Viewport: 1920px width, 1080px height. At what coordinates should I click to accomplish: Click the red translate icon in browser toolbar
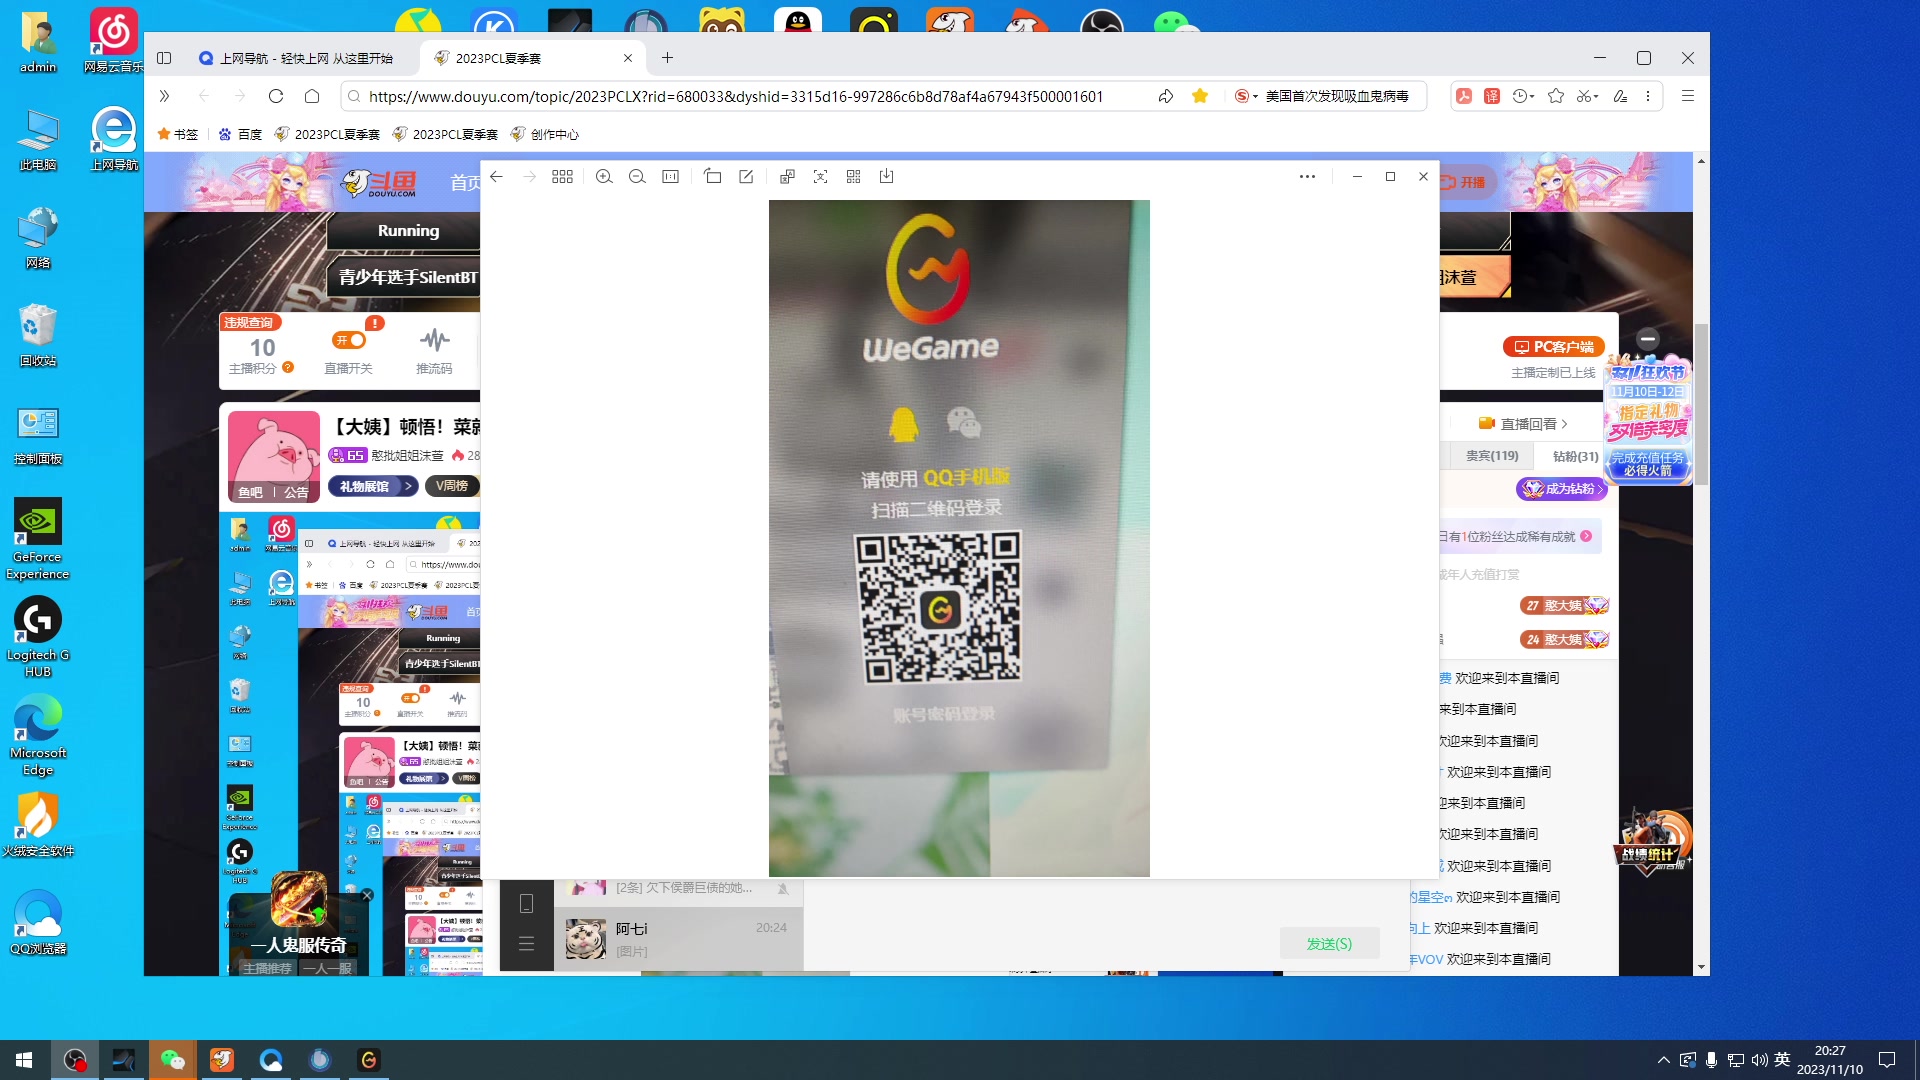click(1492, 96)
